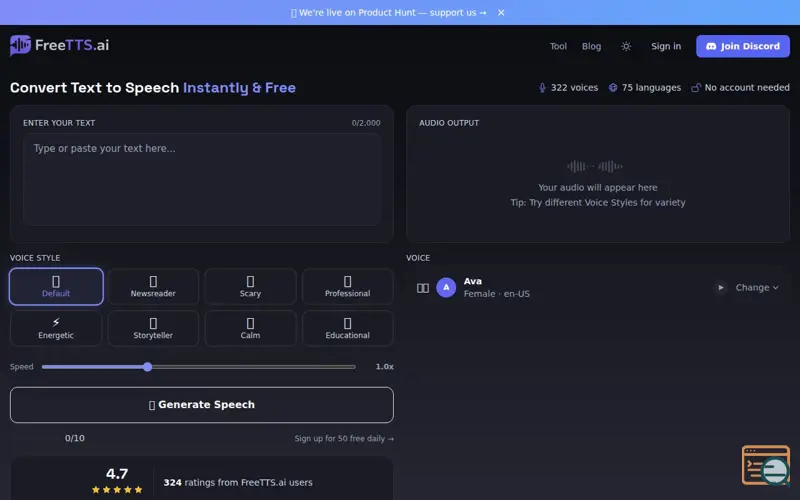Open the Tool menu item
Screen dimensions: 800x500
558,46
